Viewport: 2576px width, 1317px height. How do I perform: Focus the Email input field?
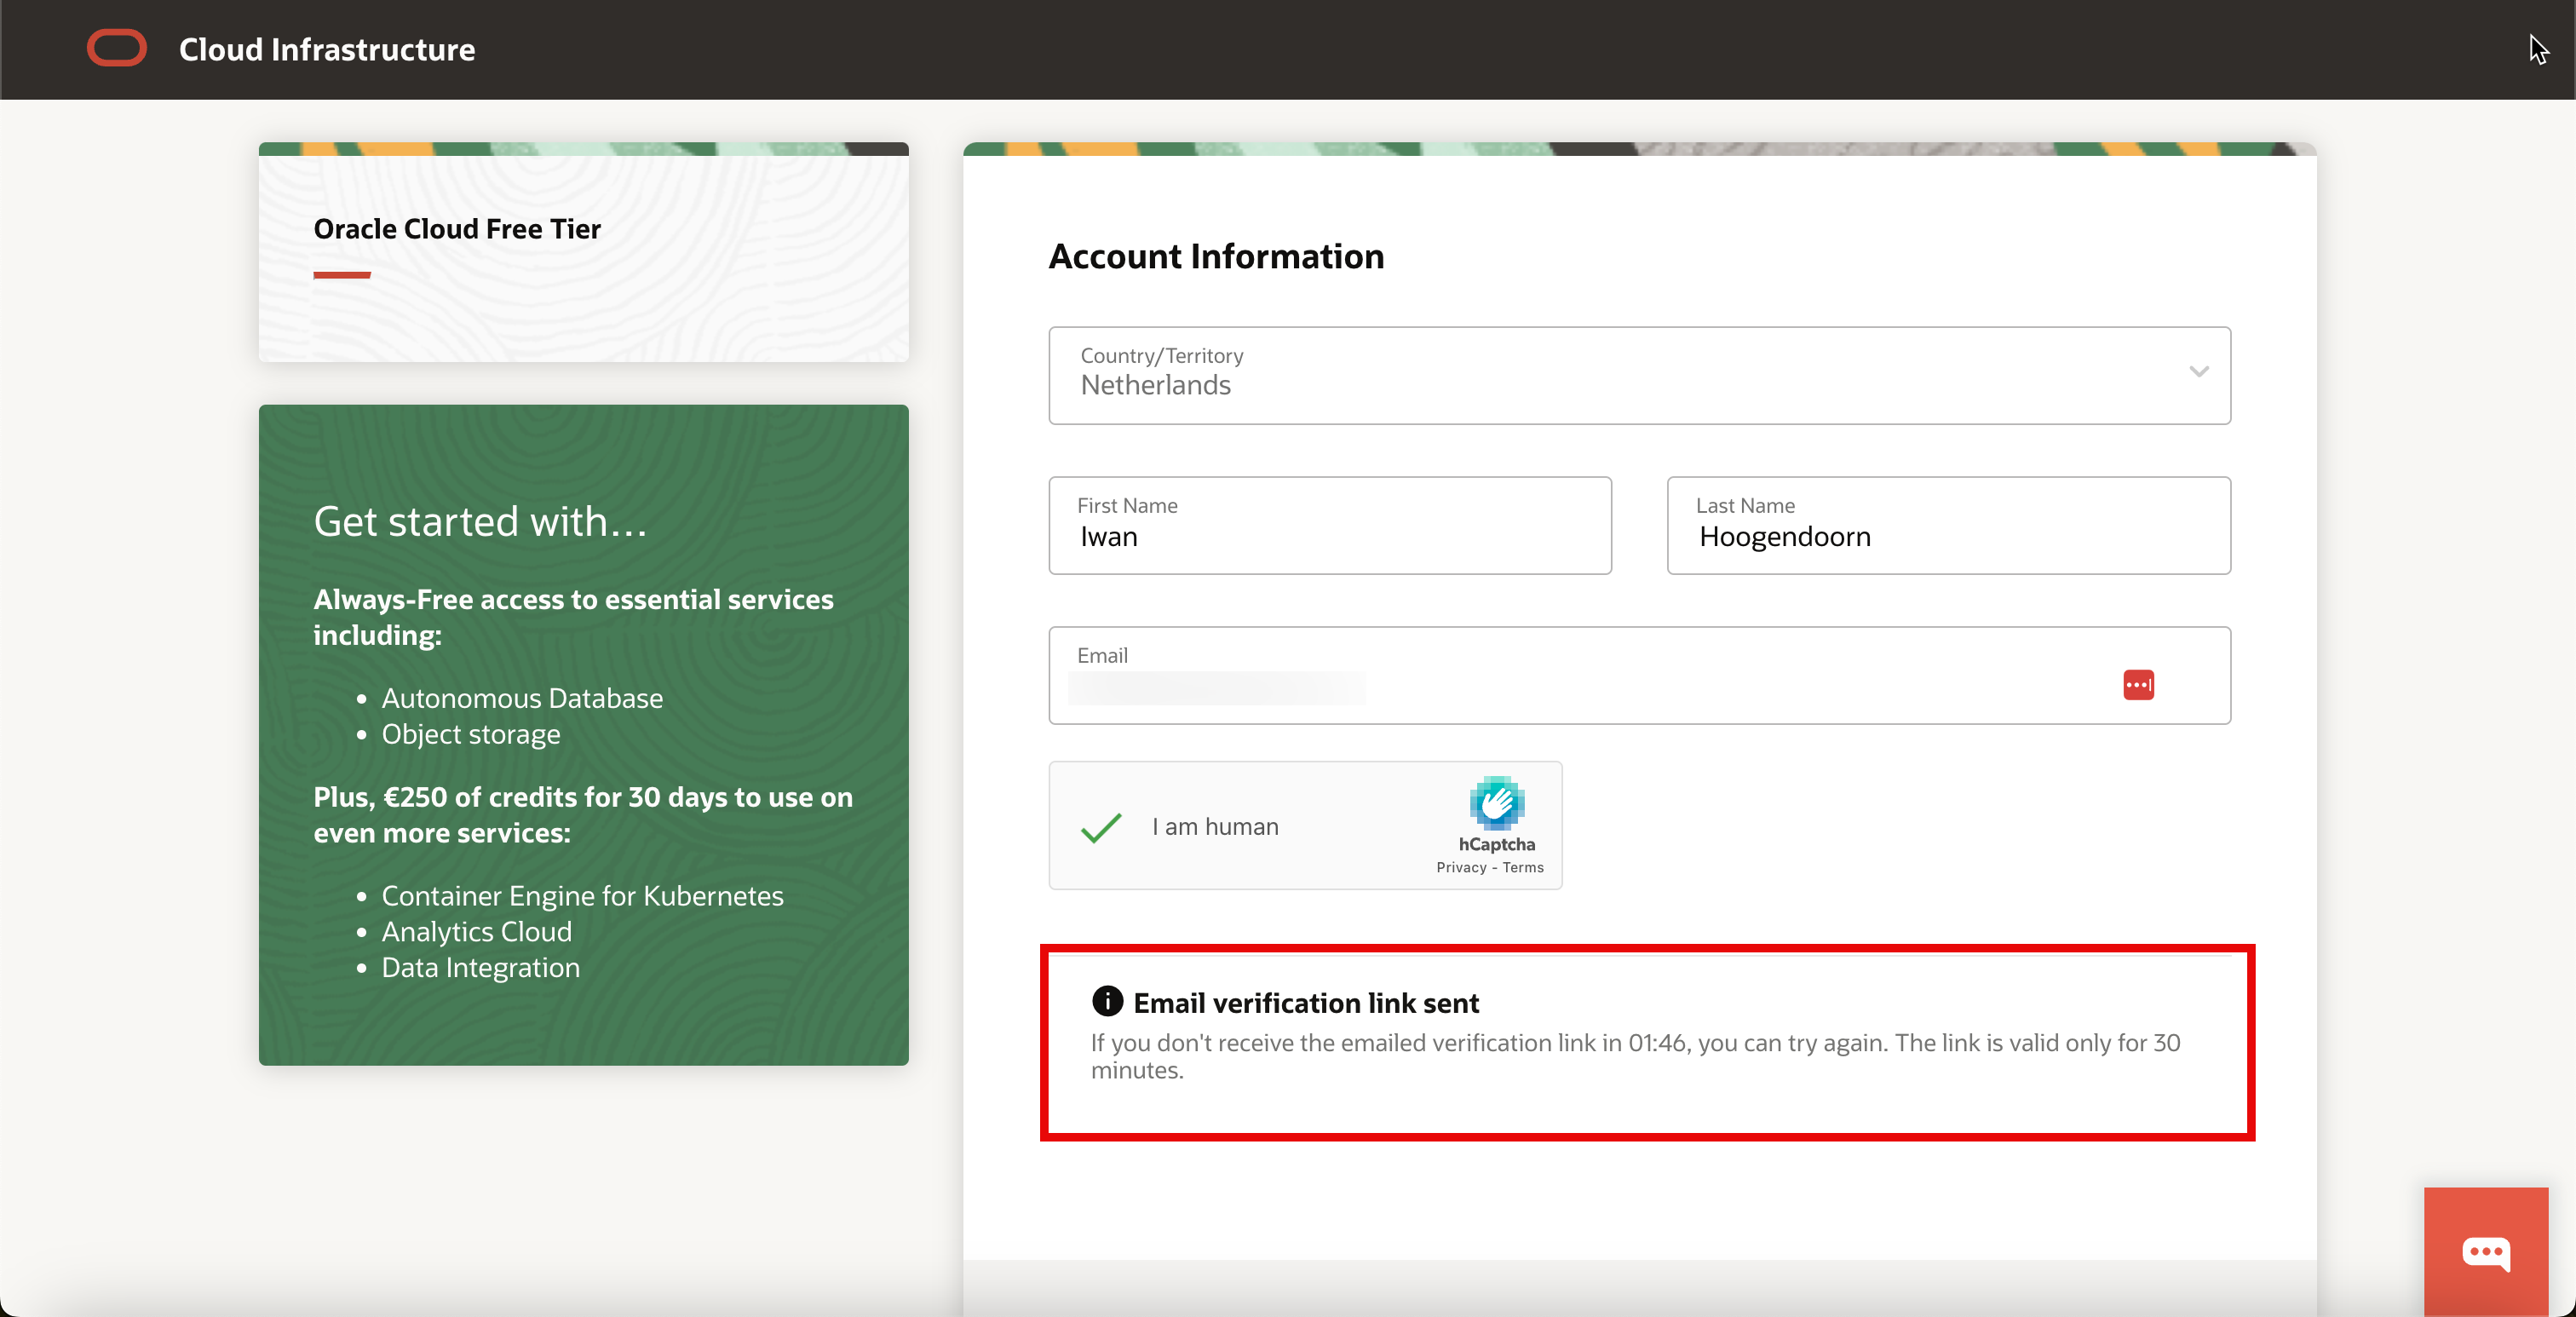pyautogui.click(x=1580, y=687)
